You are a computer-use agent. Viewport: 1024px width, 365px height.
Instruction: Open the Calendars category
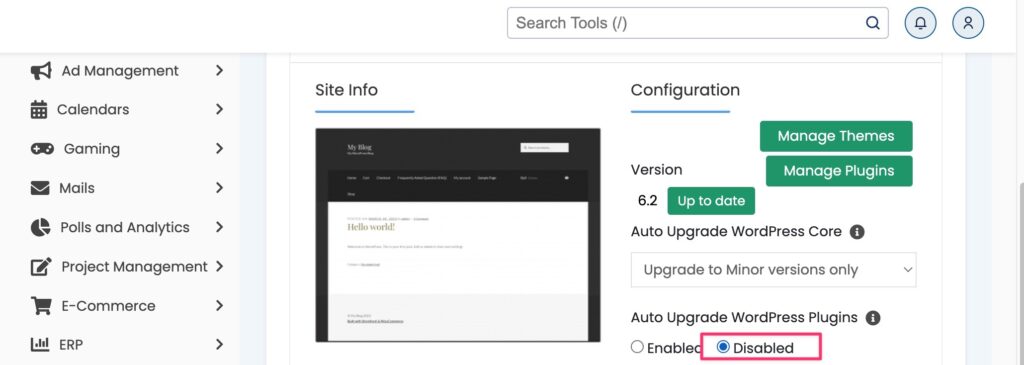(x=93, y=110)
